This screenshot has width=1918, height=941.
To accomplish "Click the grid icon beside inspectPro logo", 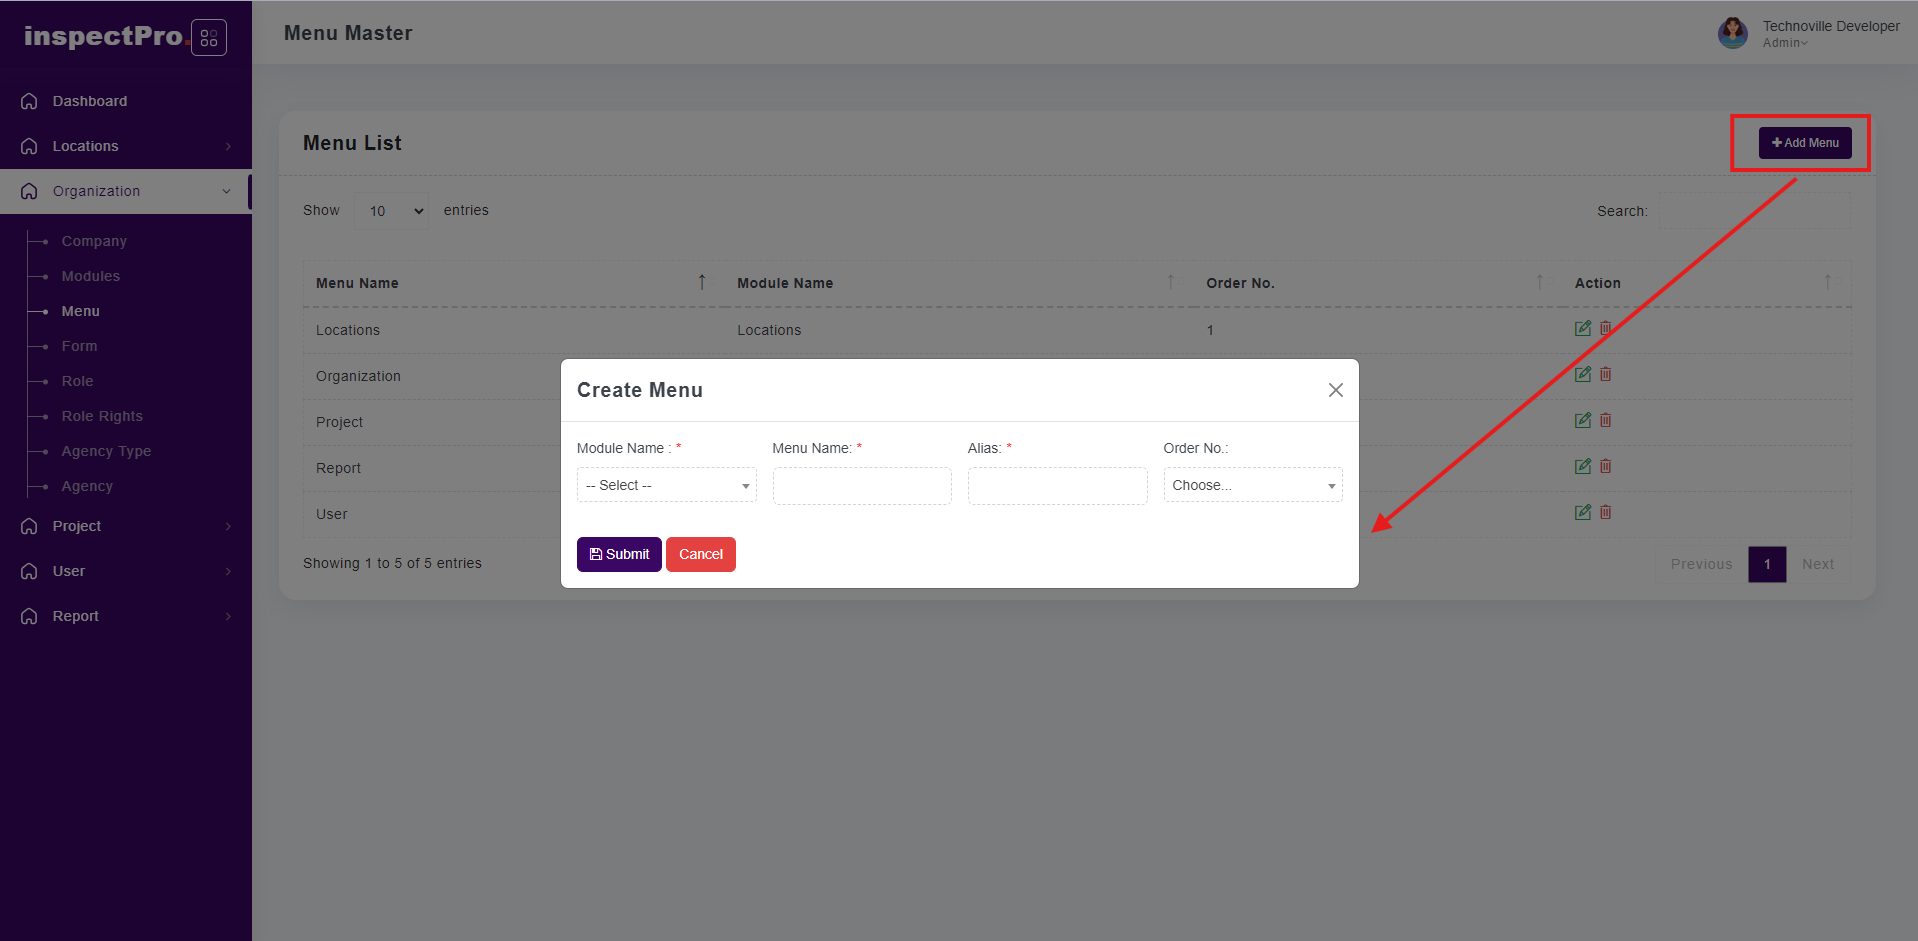I will pyautogui.click(x=208, y=38).
